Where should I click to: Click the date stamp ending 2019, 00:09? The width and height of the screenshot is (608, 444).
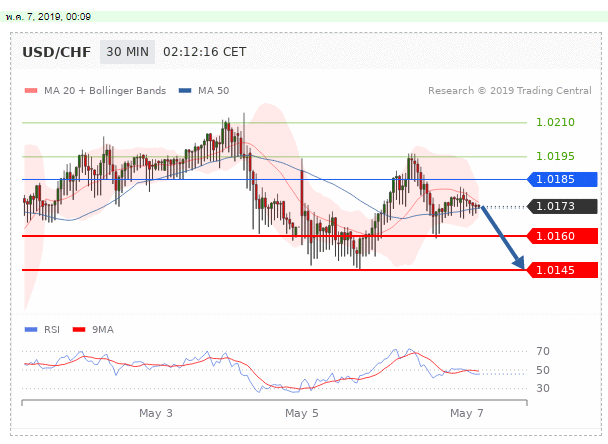click(x=48, y=17)
